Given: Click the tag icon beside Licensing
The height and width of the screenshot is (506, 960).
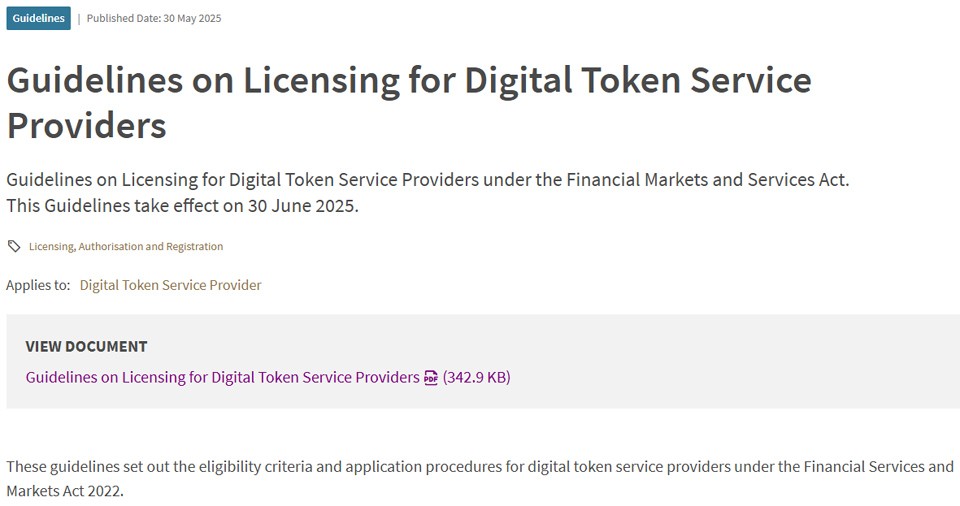Looking at the screenshot, I should (14, 246).
